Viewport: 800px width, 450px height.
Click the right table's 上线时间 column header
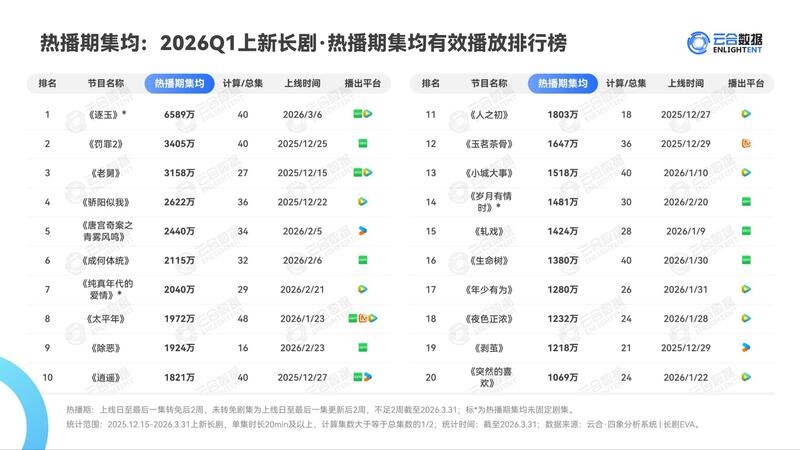pyautogui.click(x=686, y=84)
